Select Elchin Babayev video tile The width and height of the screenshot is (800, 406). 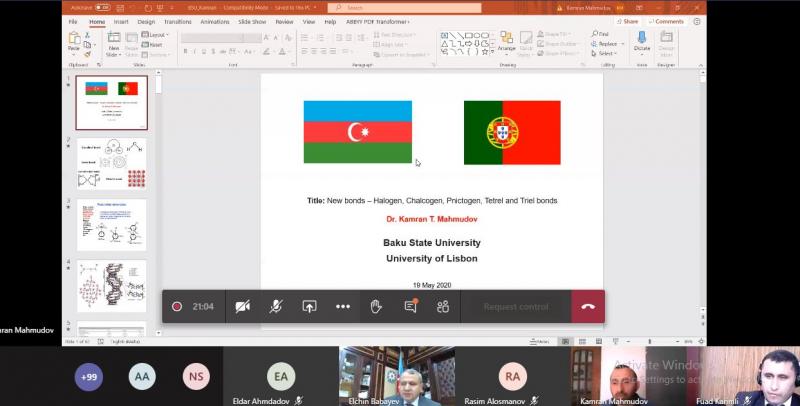click(397, 376)
